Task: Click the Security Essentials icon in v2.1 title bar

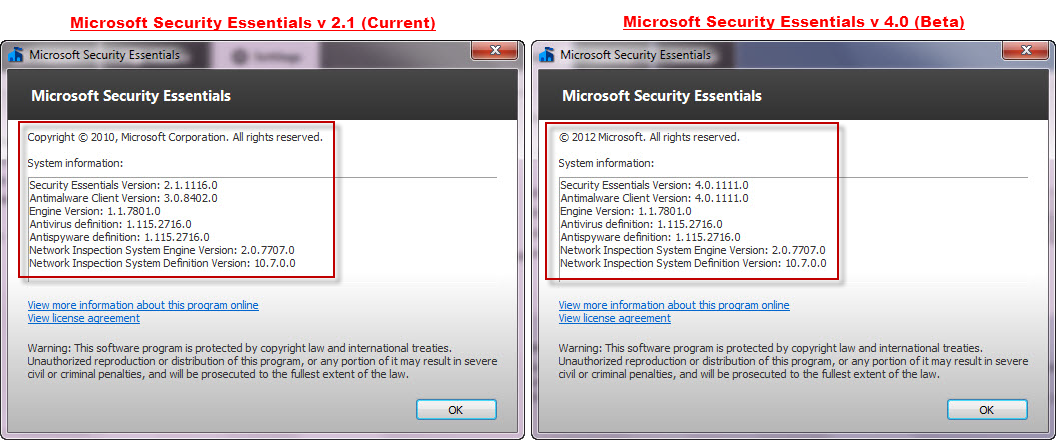Action: pyautogui.click(x=18, y=55)
